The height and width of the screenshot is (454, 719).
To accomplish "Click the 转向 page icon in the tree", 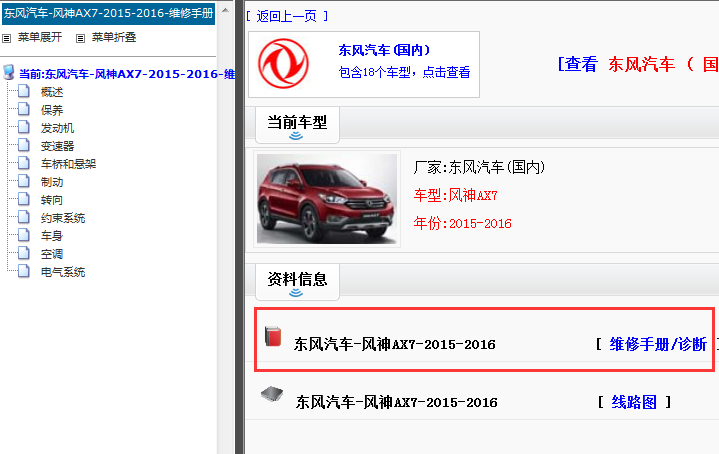I will (24, 199).
